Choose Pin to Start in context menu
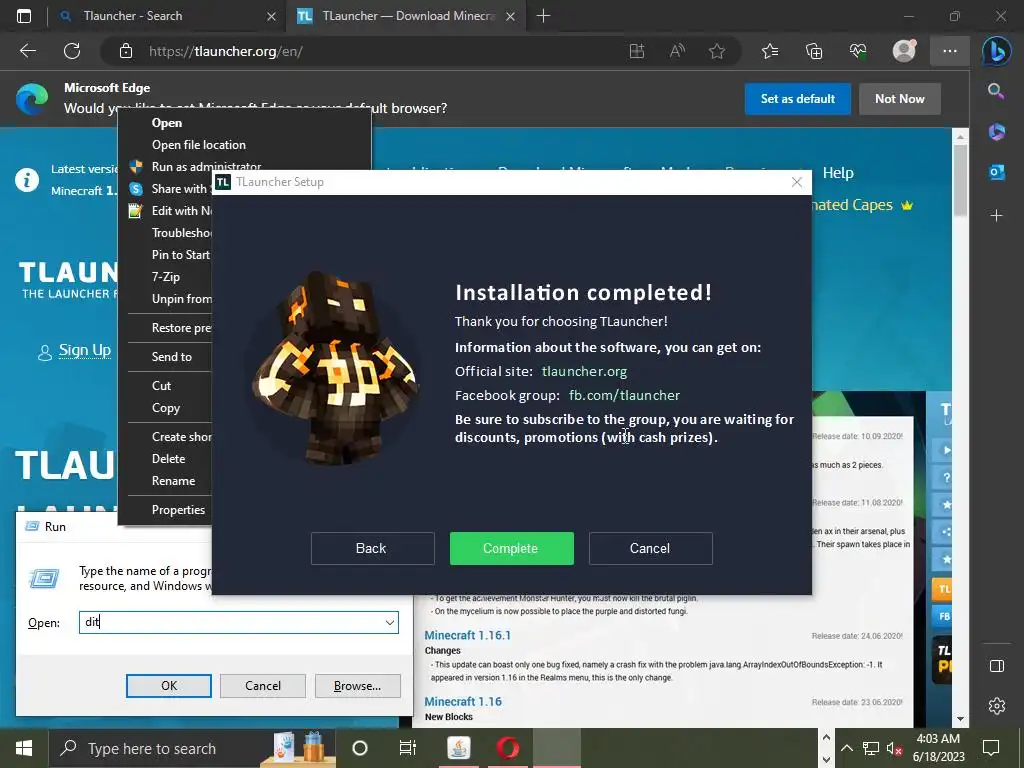 (x=180, y=255)
